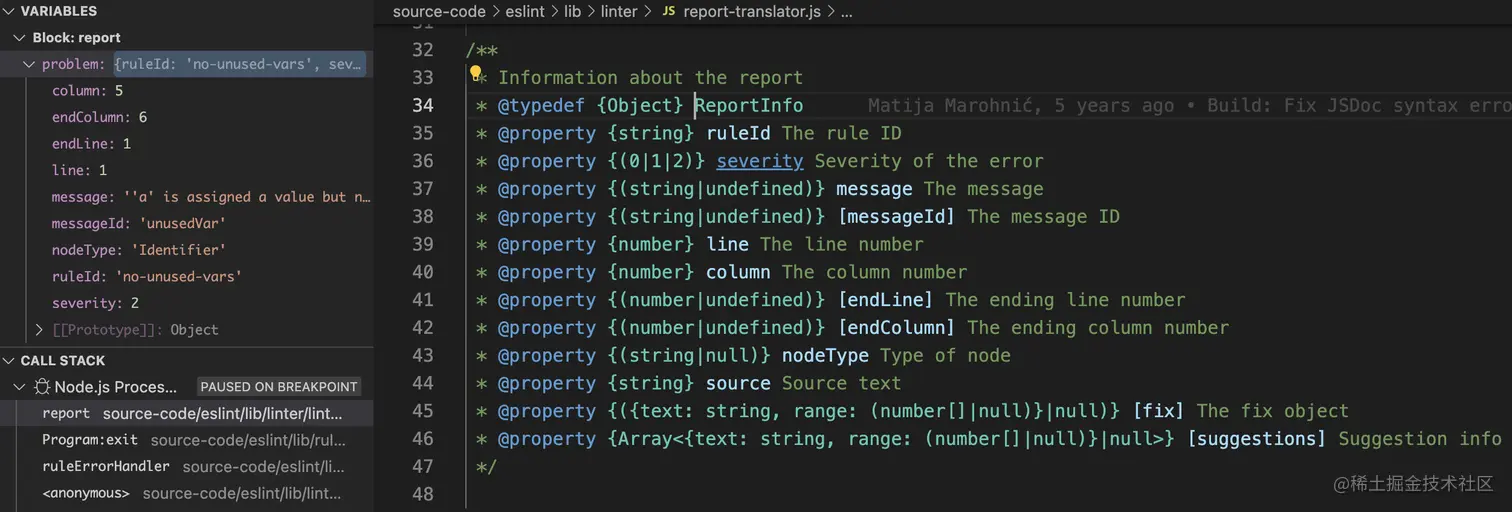1512x512 pixels.
Task: Select the message variable row
Action: (x=186, y=197)
